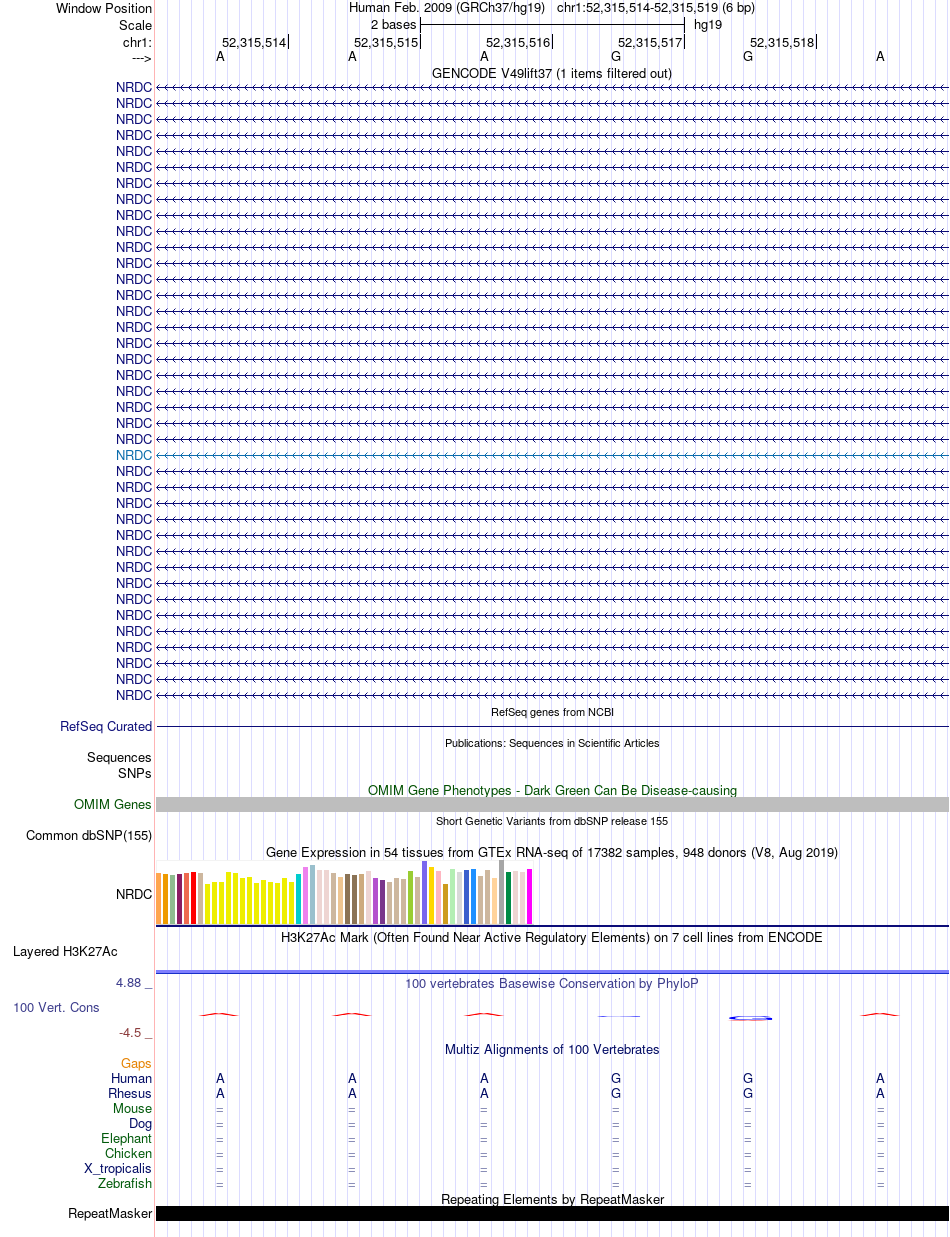Click the chr1 position label 52,315,516
The image size is (950, 1237).
[x=518, y=43]
